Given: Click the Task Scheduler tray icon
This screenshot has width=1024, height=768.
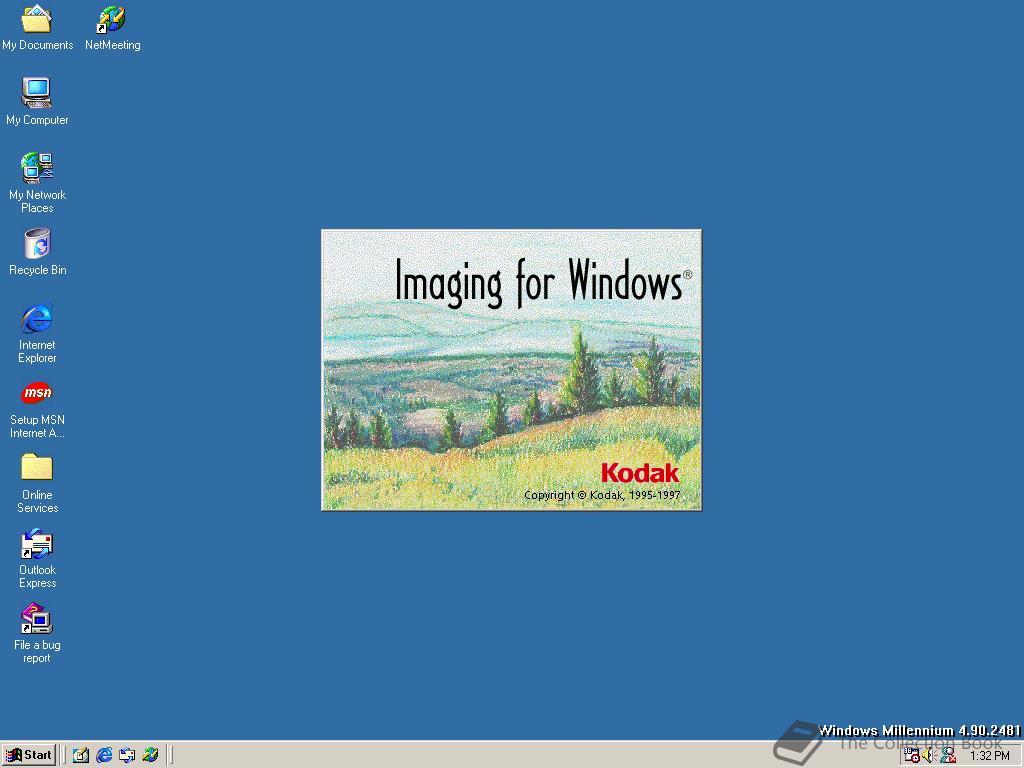Looking at the screenshot, I should 911,755.
